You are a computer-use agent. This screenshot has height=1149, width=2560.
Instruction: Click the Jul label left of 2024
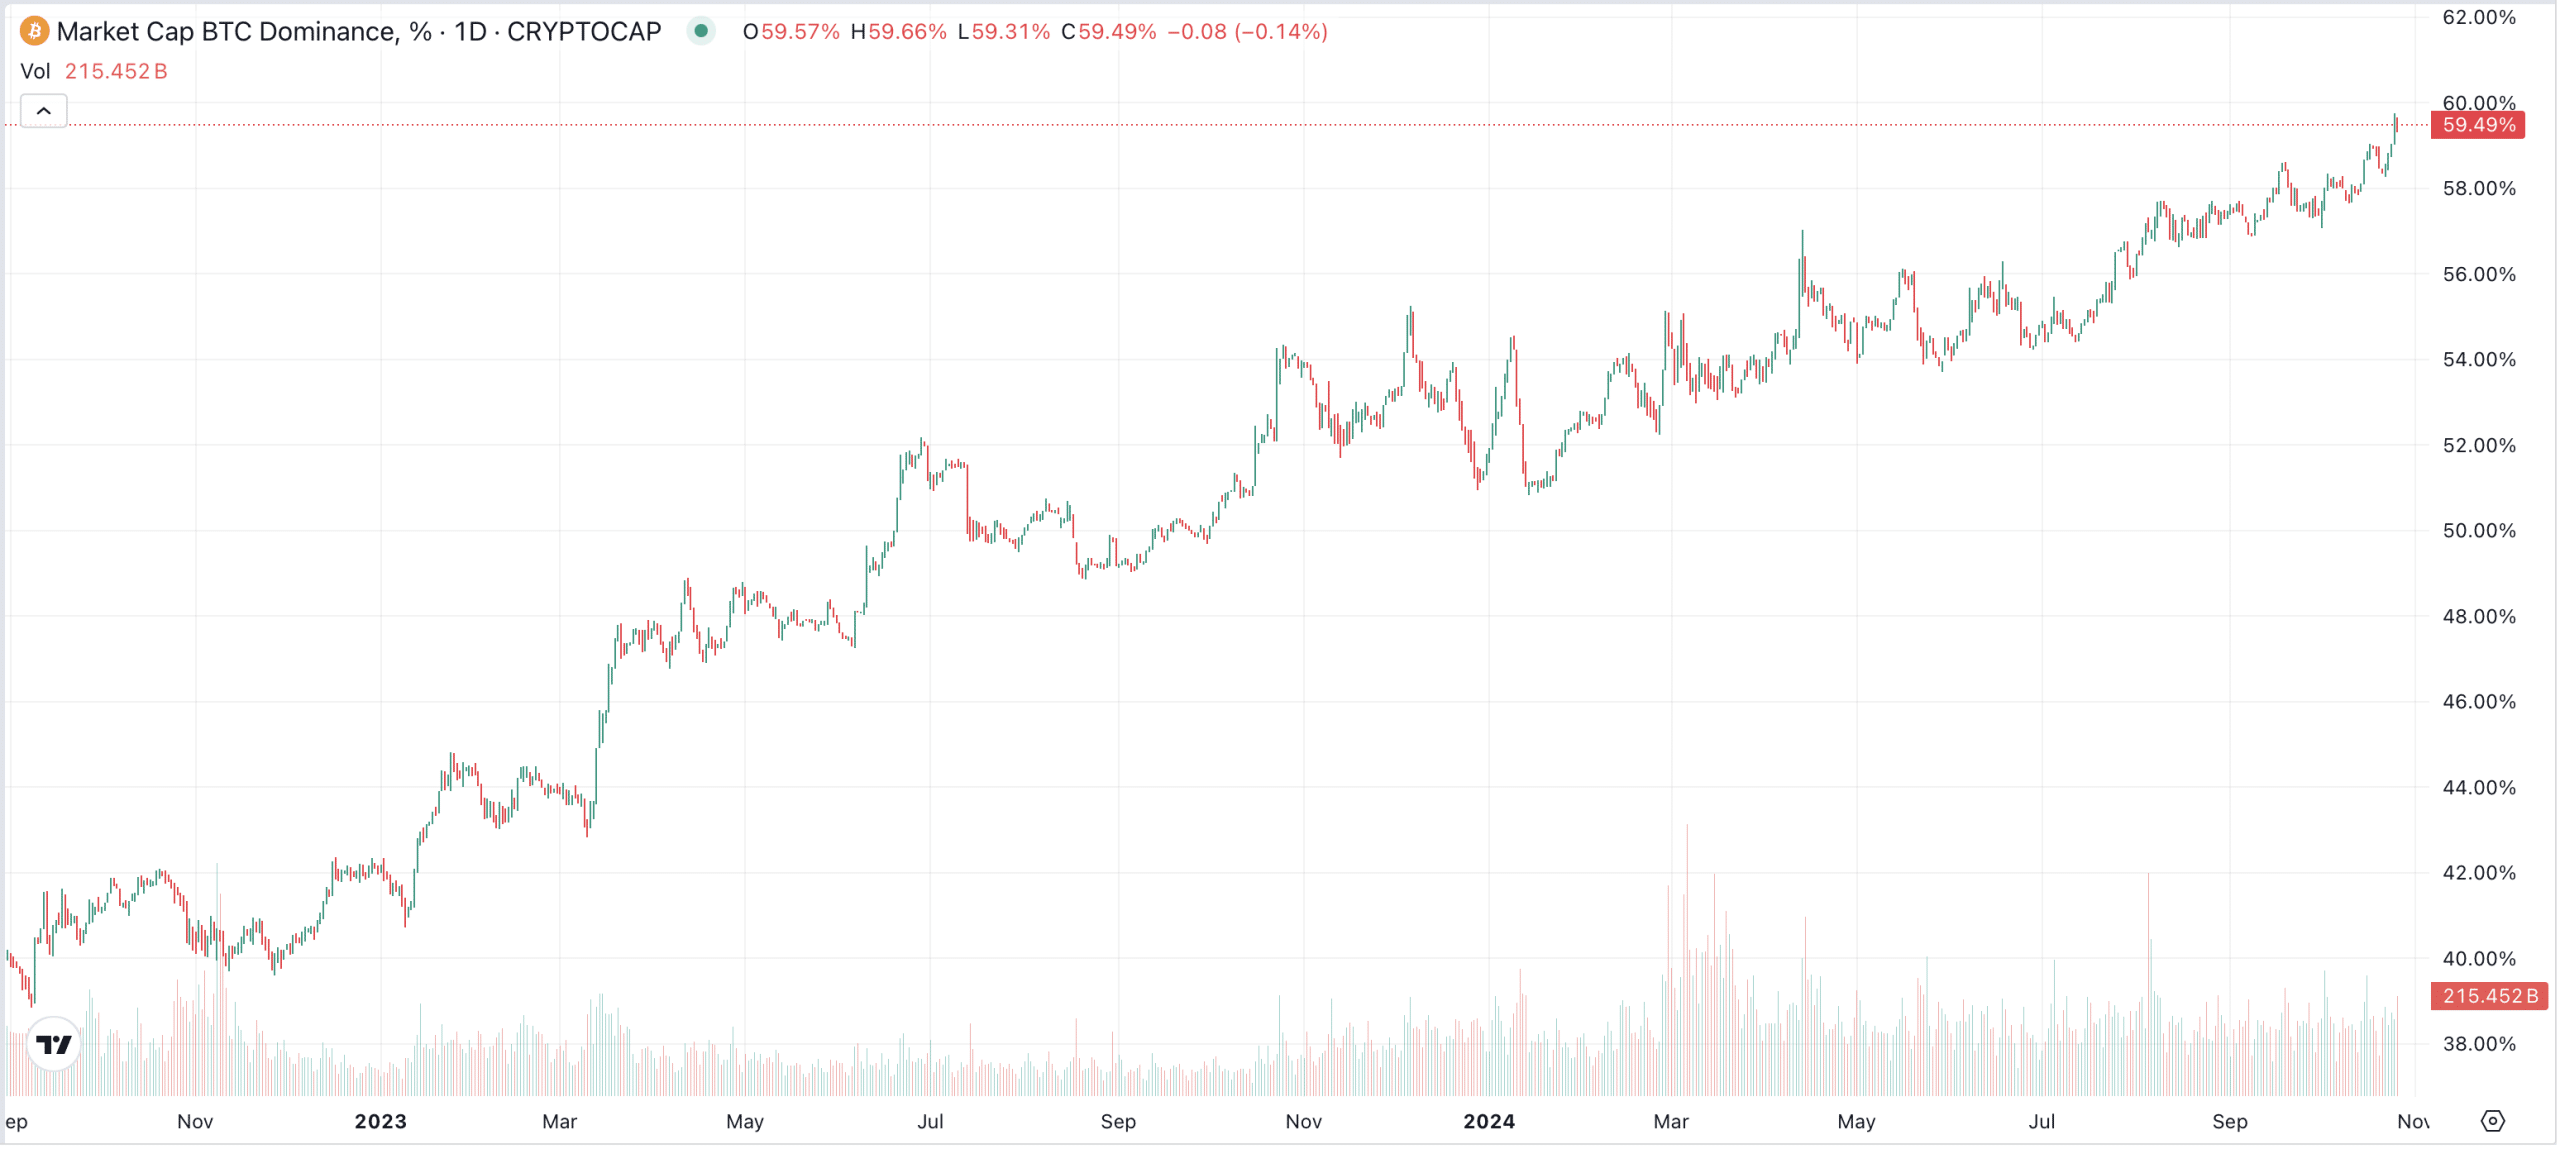pos(930,1121)
